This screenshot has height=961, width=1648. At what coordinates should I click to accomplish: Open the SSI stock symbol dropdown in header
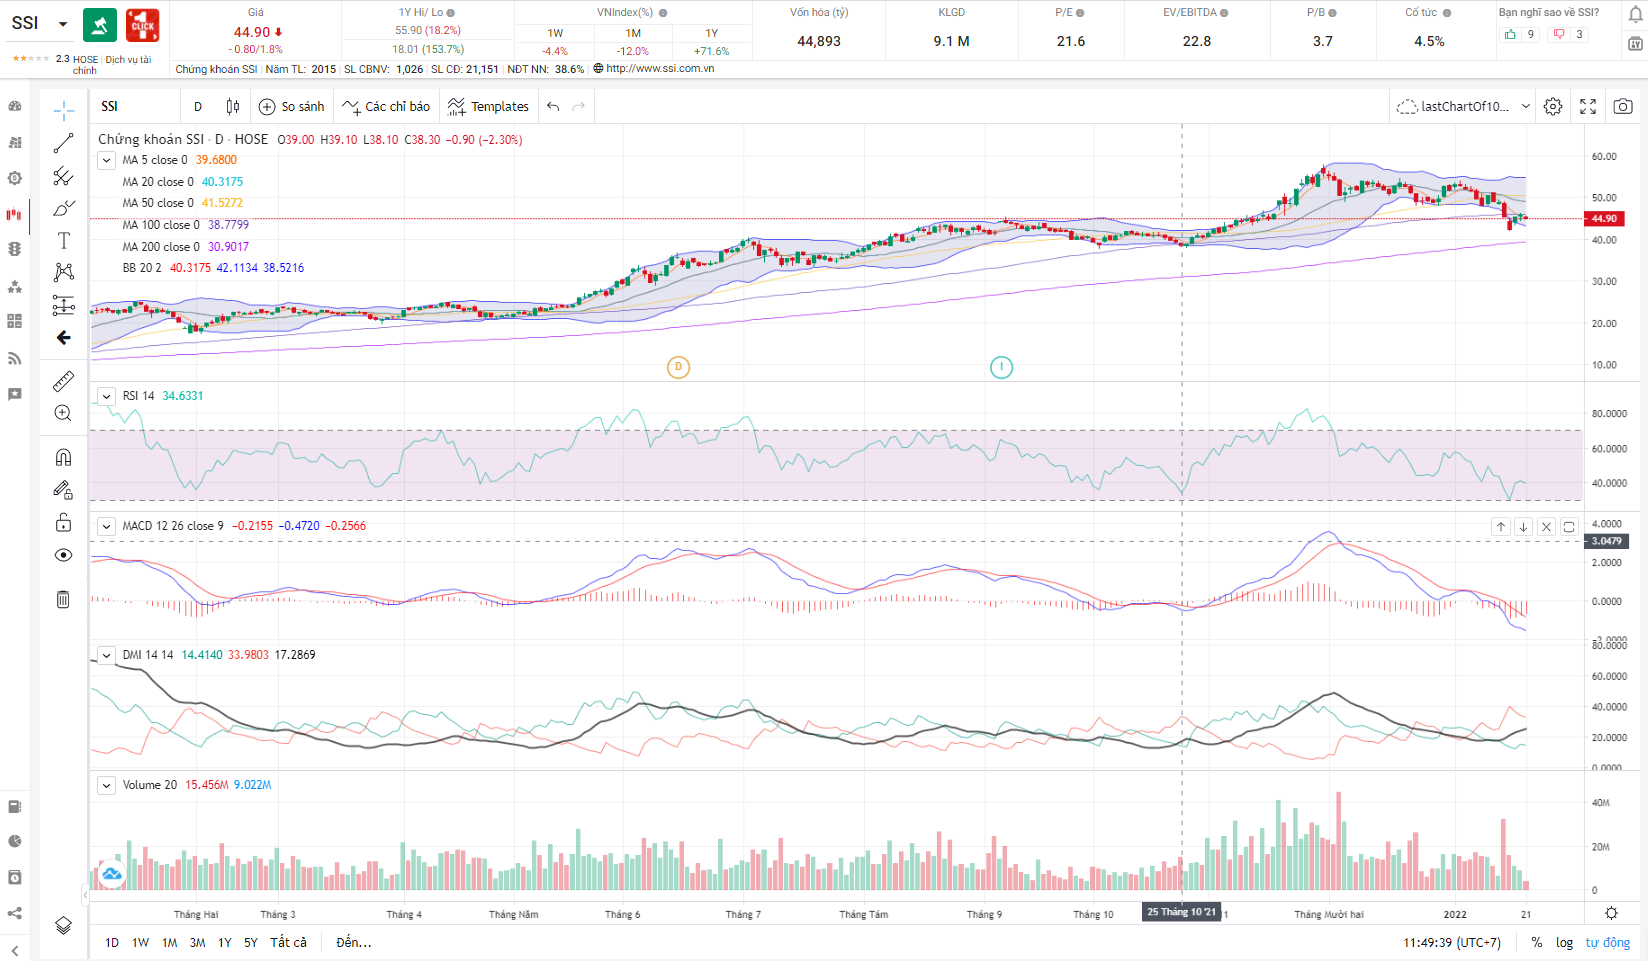63,23
